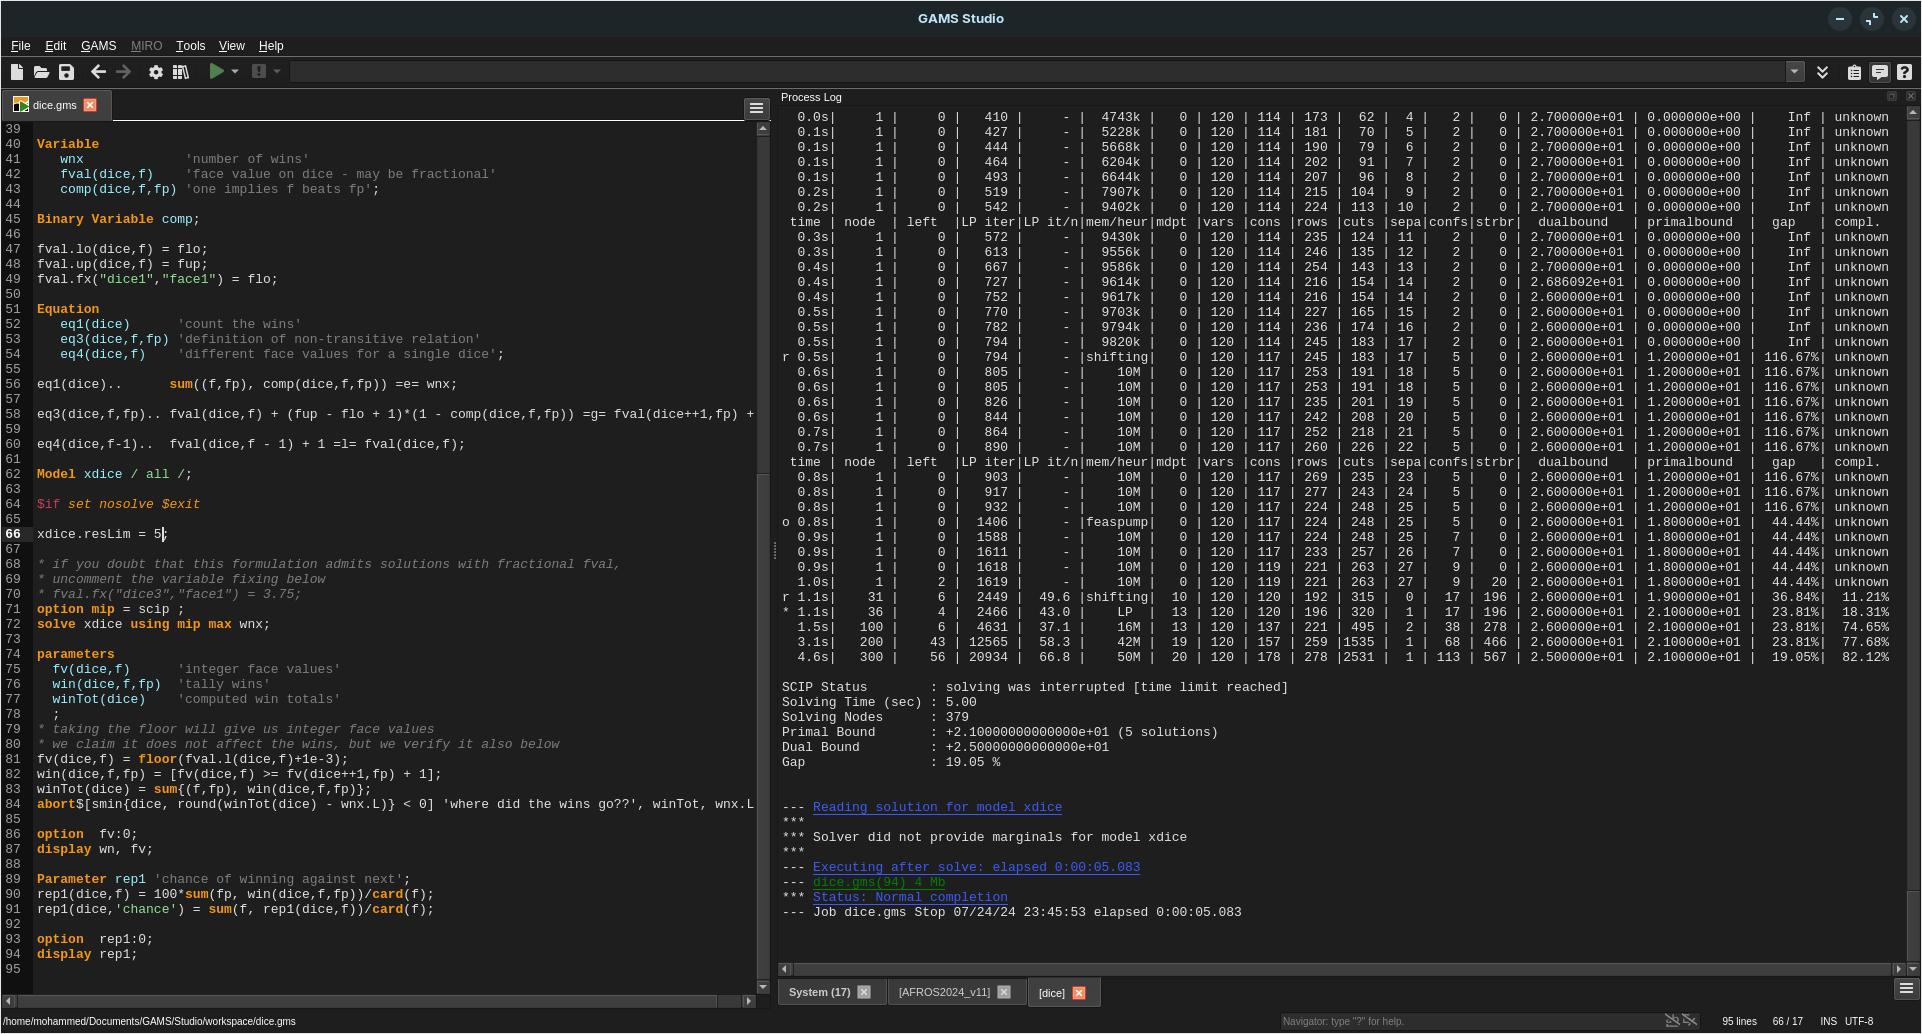Open the GAMS menu
The height and width of the screenshot is (1034, 1922).
click(x=98, y=46)
